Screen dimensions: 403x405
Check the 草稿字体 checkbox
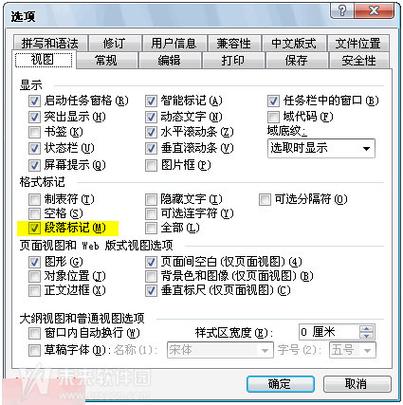click(34, 350)
